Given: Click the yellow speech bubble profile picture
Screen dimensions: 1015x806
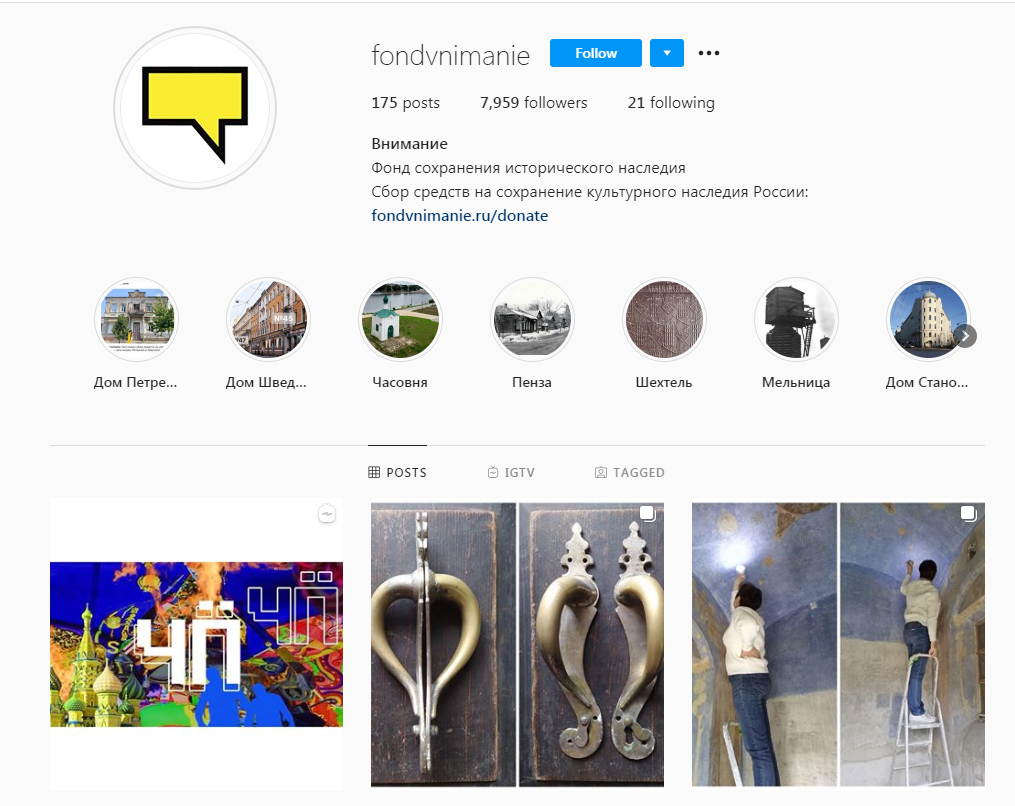Looking at the screenshot, I should (x=195, y=108).
